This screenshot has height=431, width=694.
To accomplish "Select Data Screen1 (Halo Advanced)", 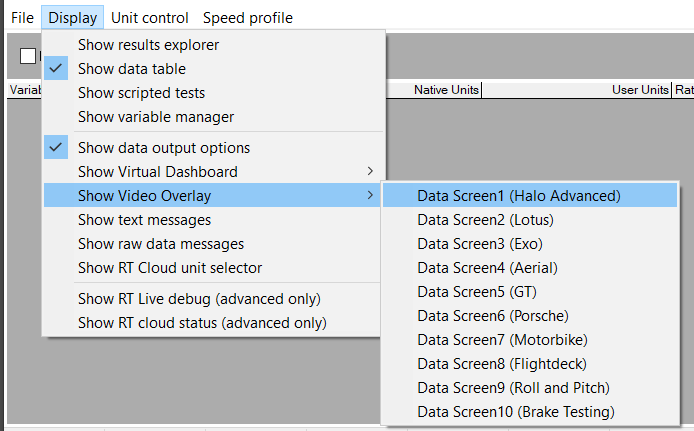I will tap(518, 196).
